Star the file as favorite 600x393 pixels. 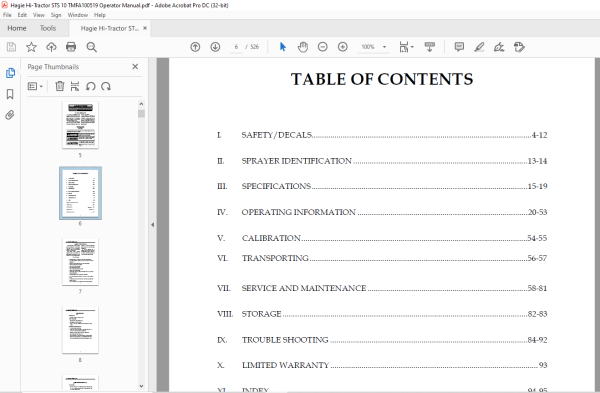(31, 47)
